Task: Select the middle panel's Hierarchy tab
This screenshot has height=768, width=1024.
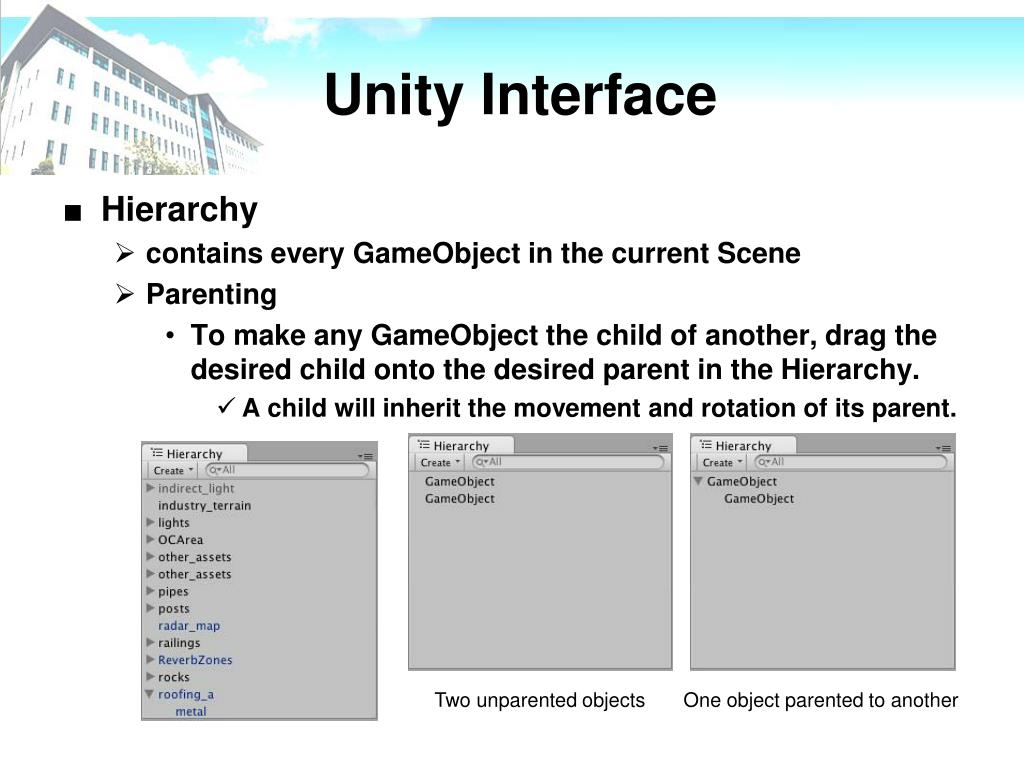Action: click(461, 445)
